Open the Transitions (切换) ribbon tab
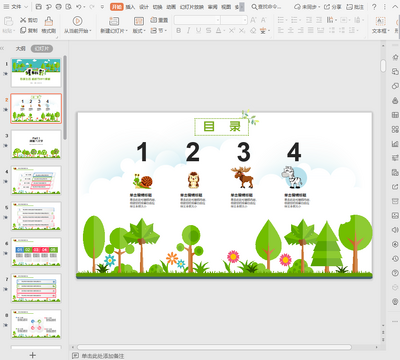The image size is (400, 360). [x=157, y=7]
